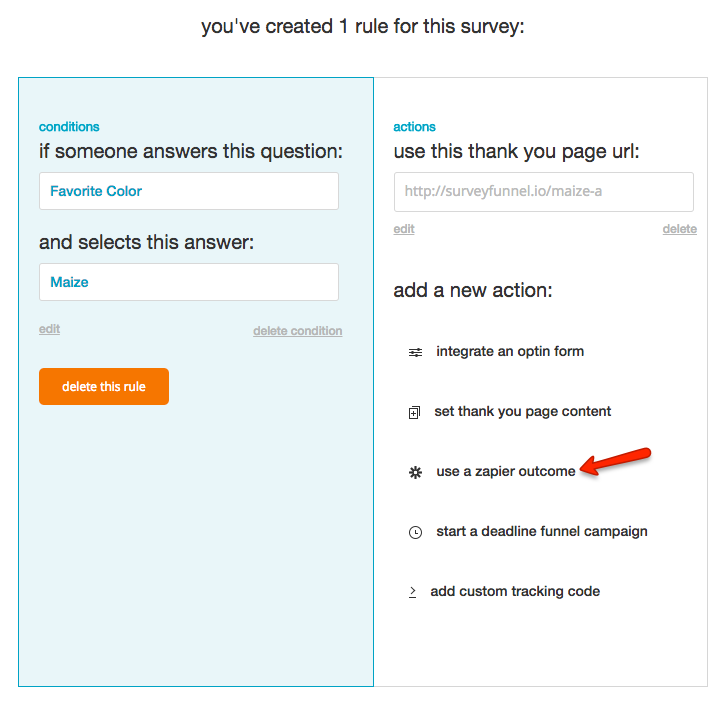Open the Maize answer field
The image size is (722, 701).
[189, 282]
